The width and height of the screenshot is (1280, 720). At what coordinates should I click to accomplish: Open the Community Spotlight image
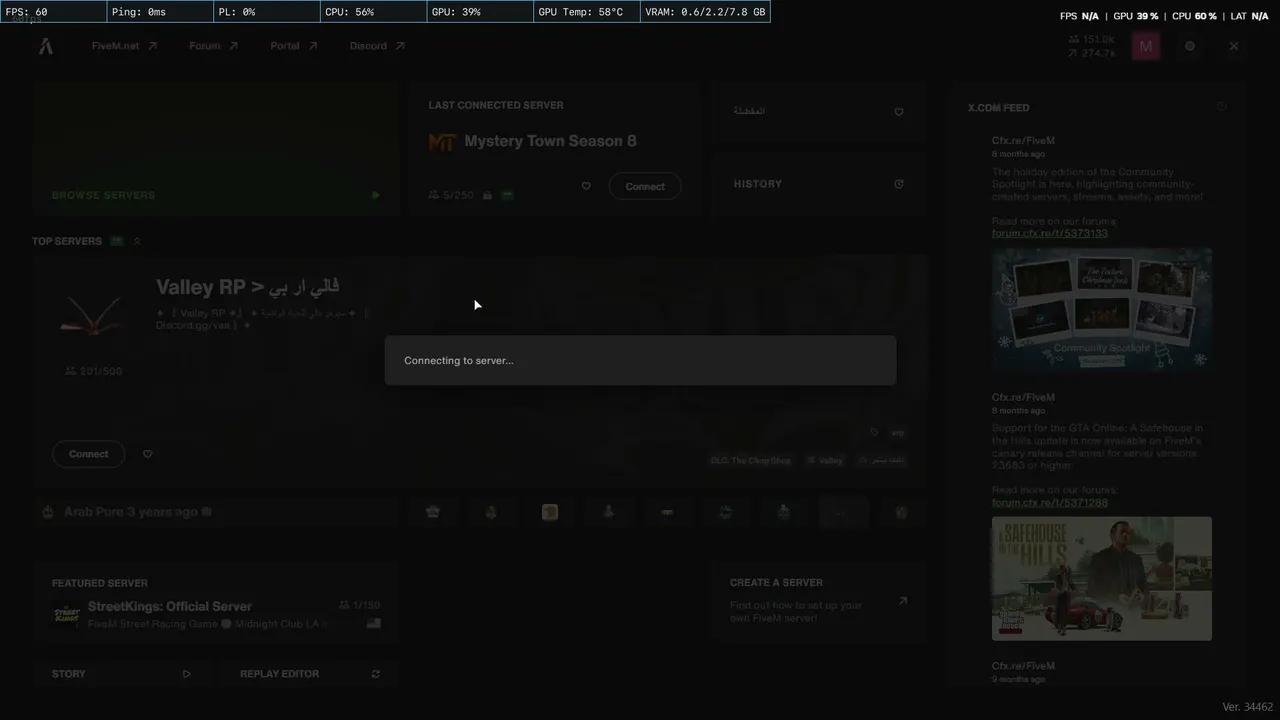pos(1102,310)
